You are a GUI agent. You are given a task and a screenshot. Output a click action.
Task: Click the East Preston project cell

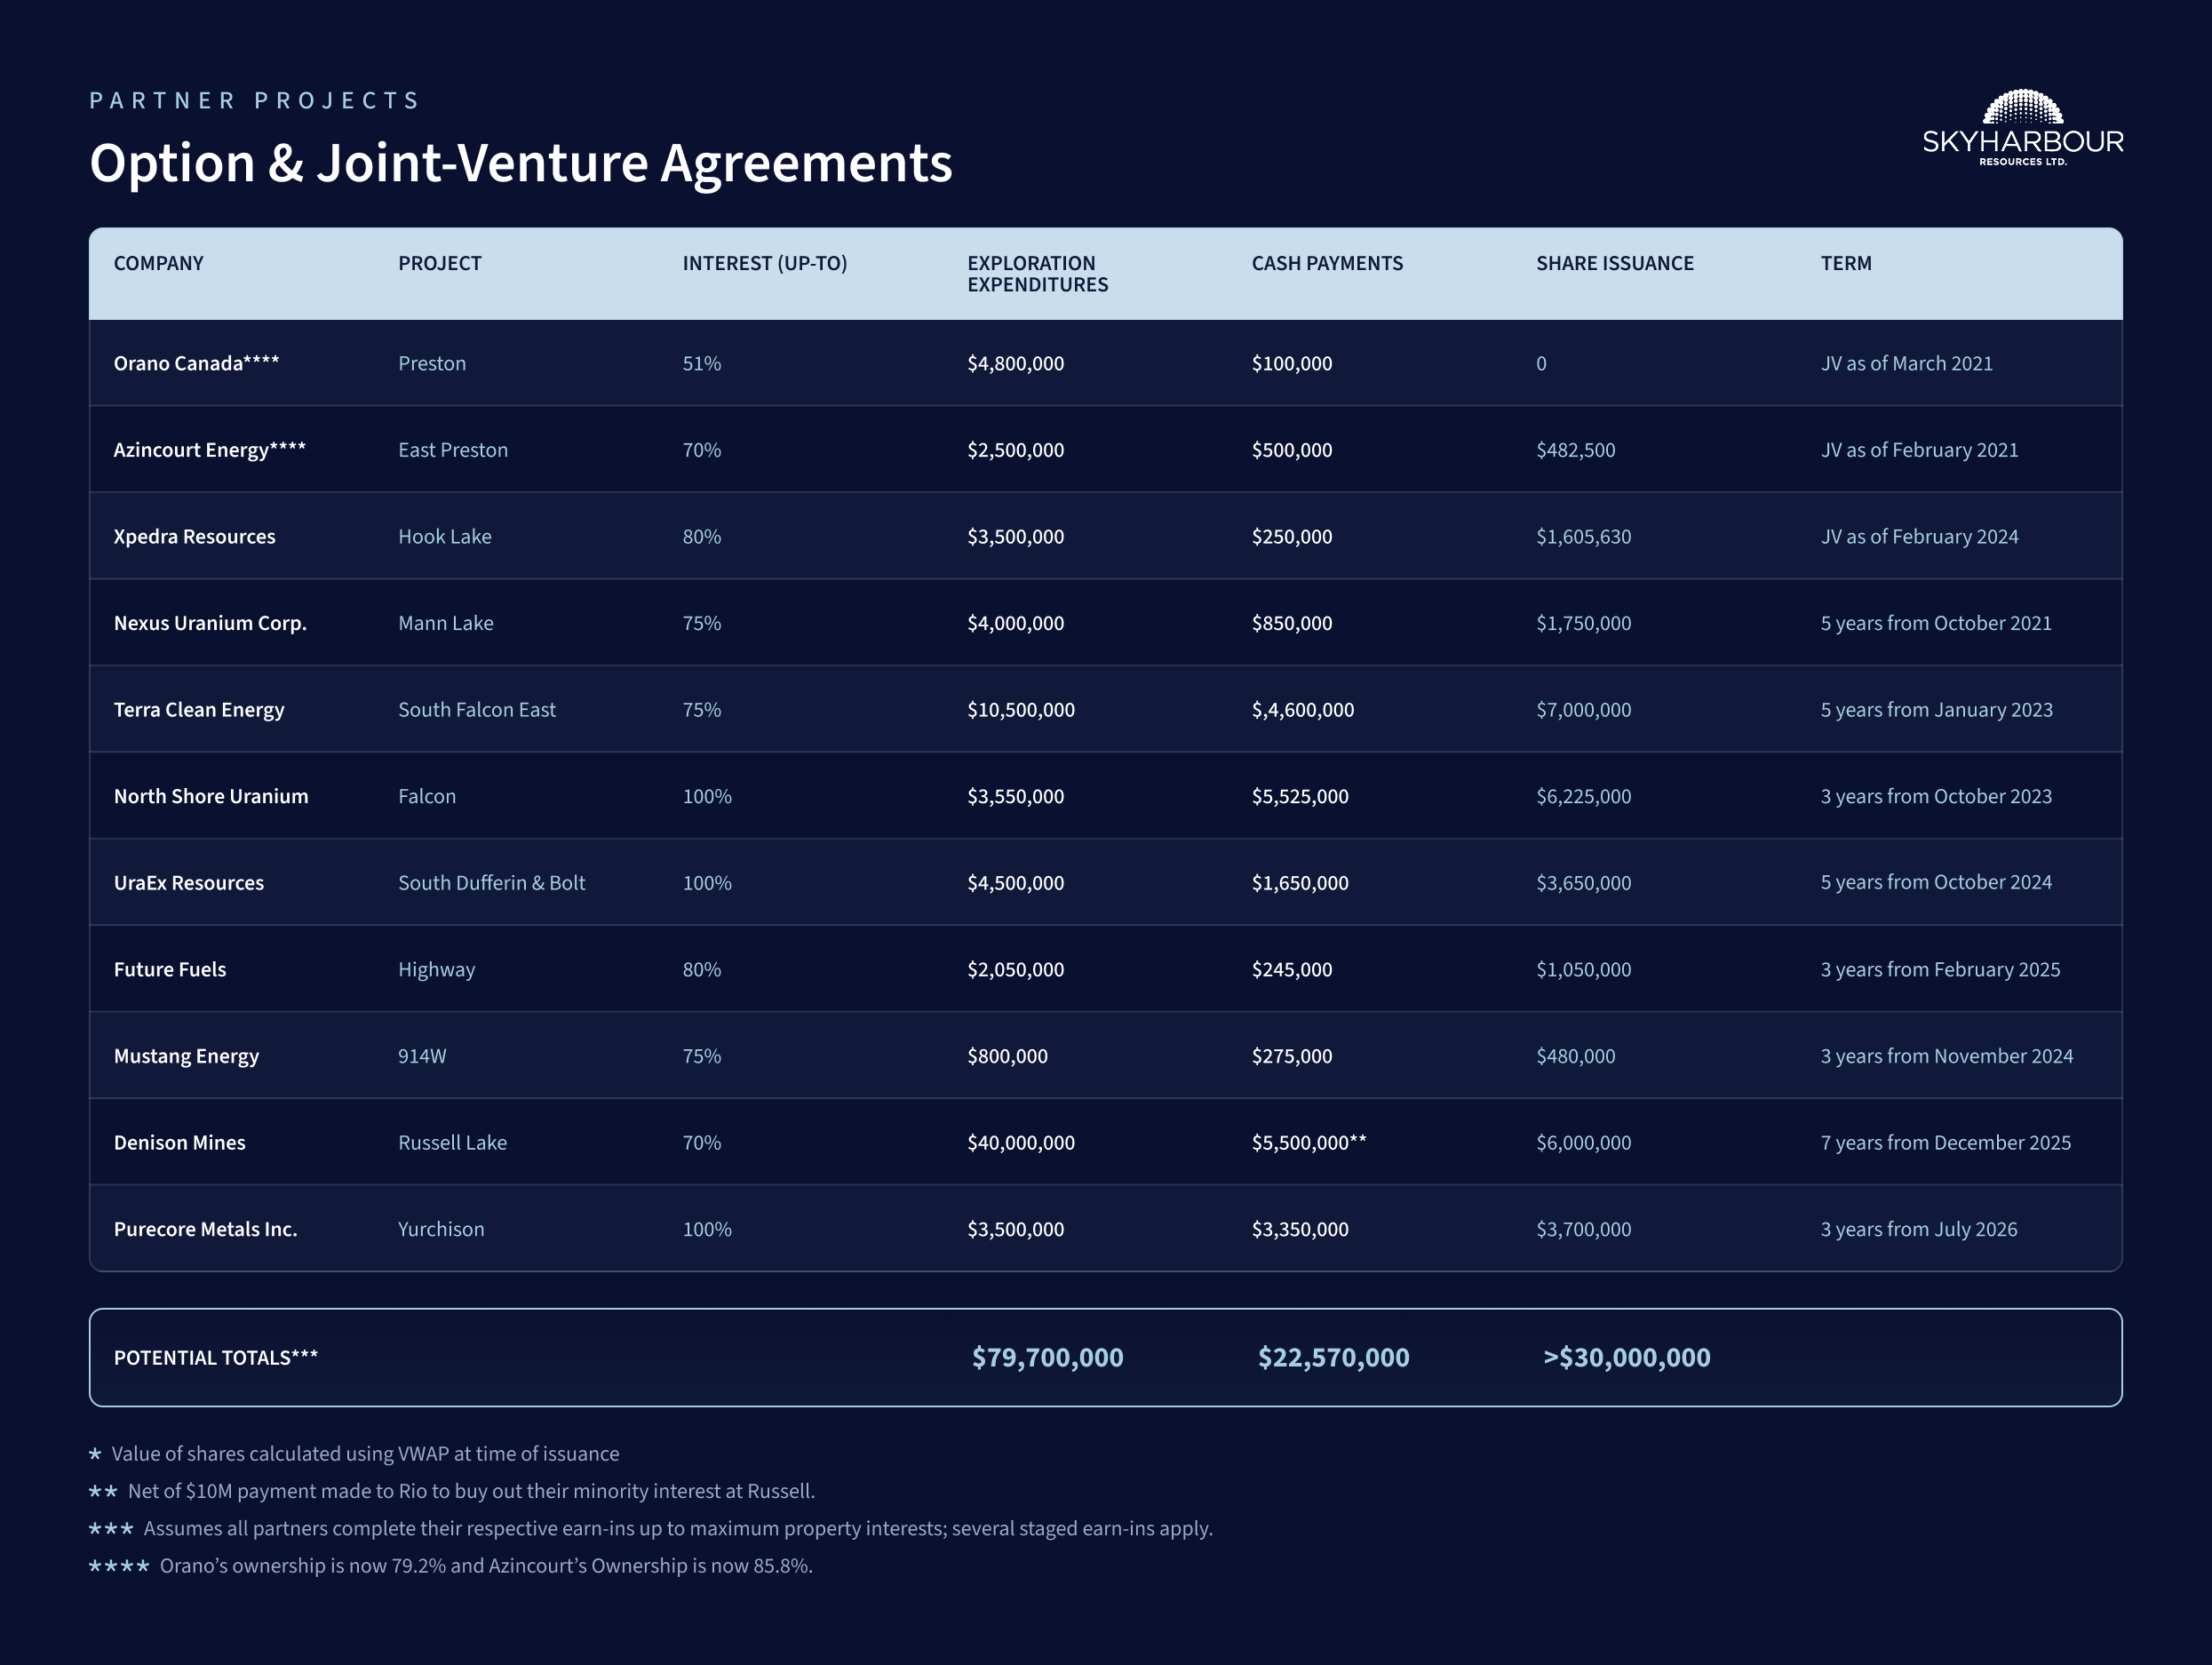[x=452, y=450]
